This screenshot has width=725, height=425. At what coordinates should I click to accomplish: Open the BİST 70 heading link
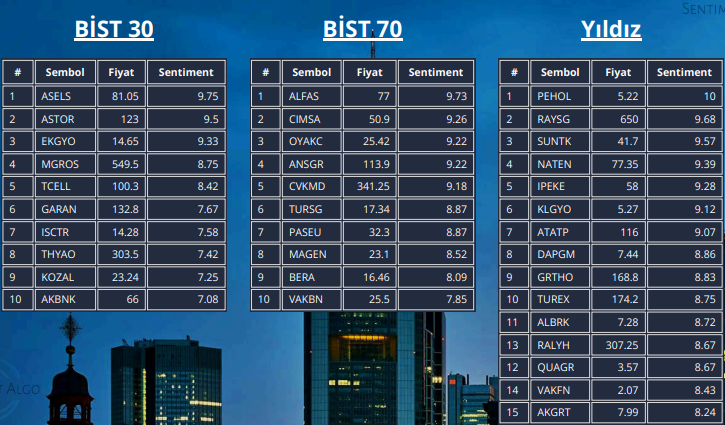pyautogui.click(x=363, y=30)
